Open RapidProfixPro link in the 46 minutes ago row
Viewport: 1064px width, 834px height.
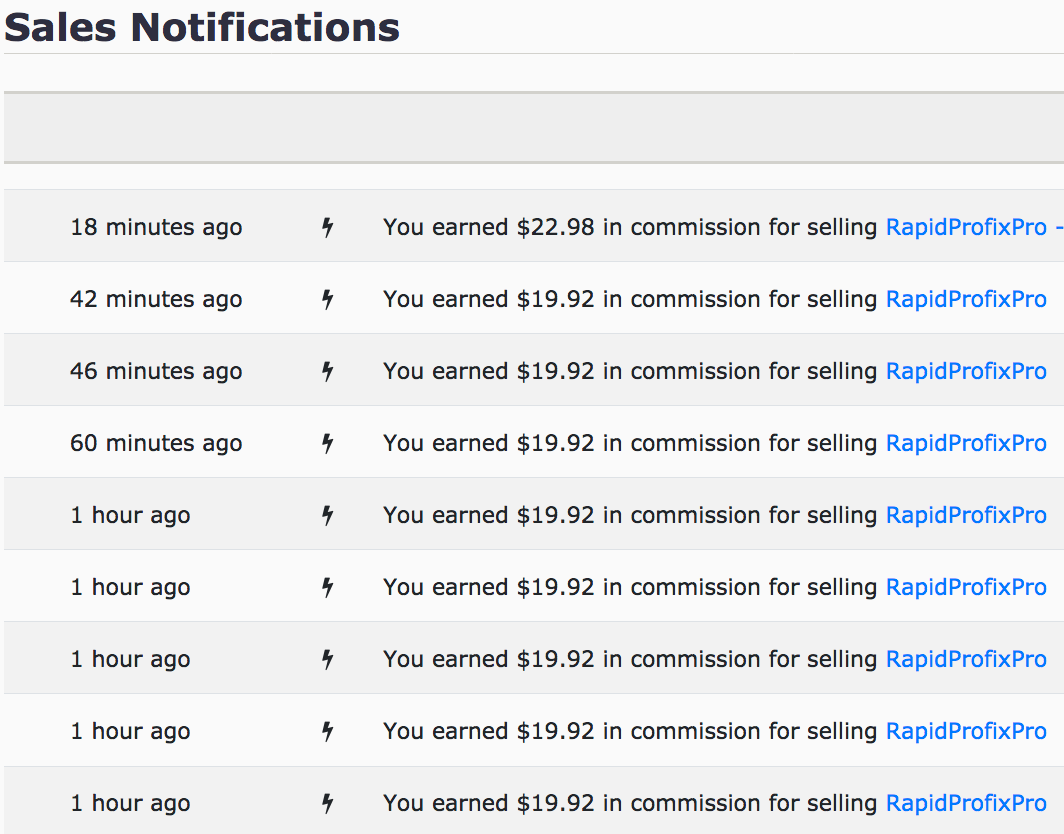coord(966,371)
